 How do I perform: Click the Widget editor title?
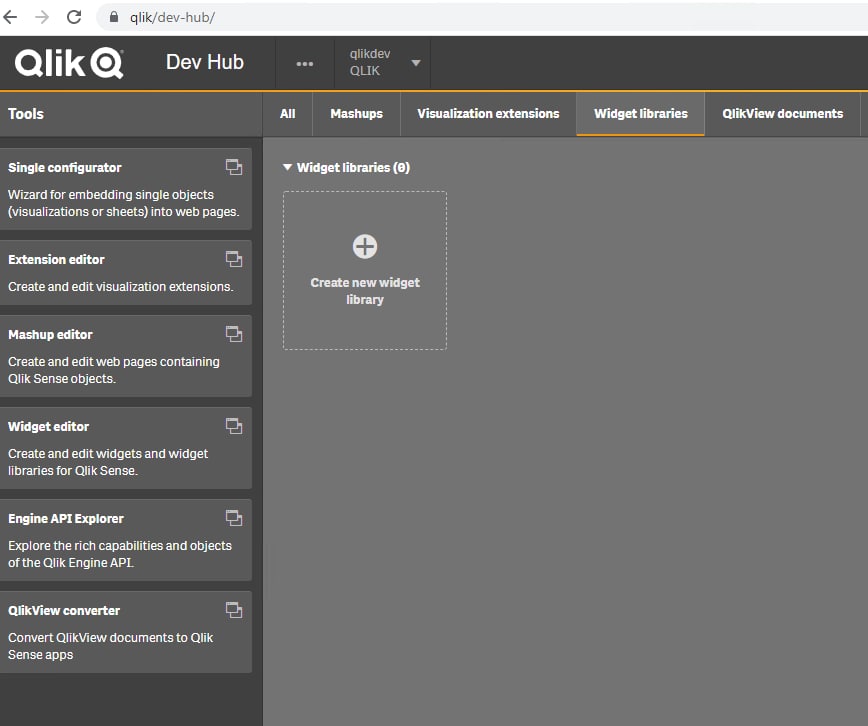tap(48, 426)
